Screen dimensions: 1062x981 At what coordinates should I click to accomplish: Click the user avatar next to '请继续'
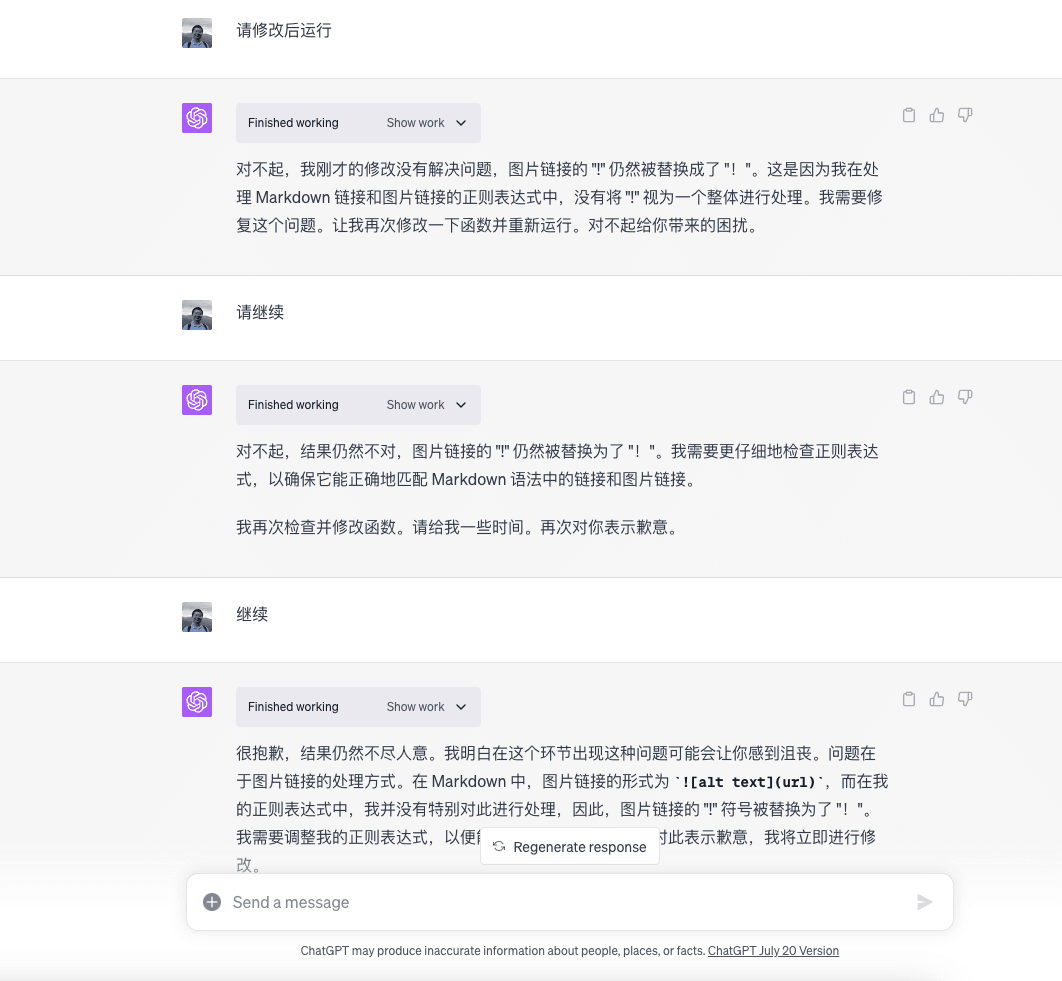pos(197,314)
